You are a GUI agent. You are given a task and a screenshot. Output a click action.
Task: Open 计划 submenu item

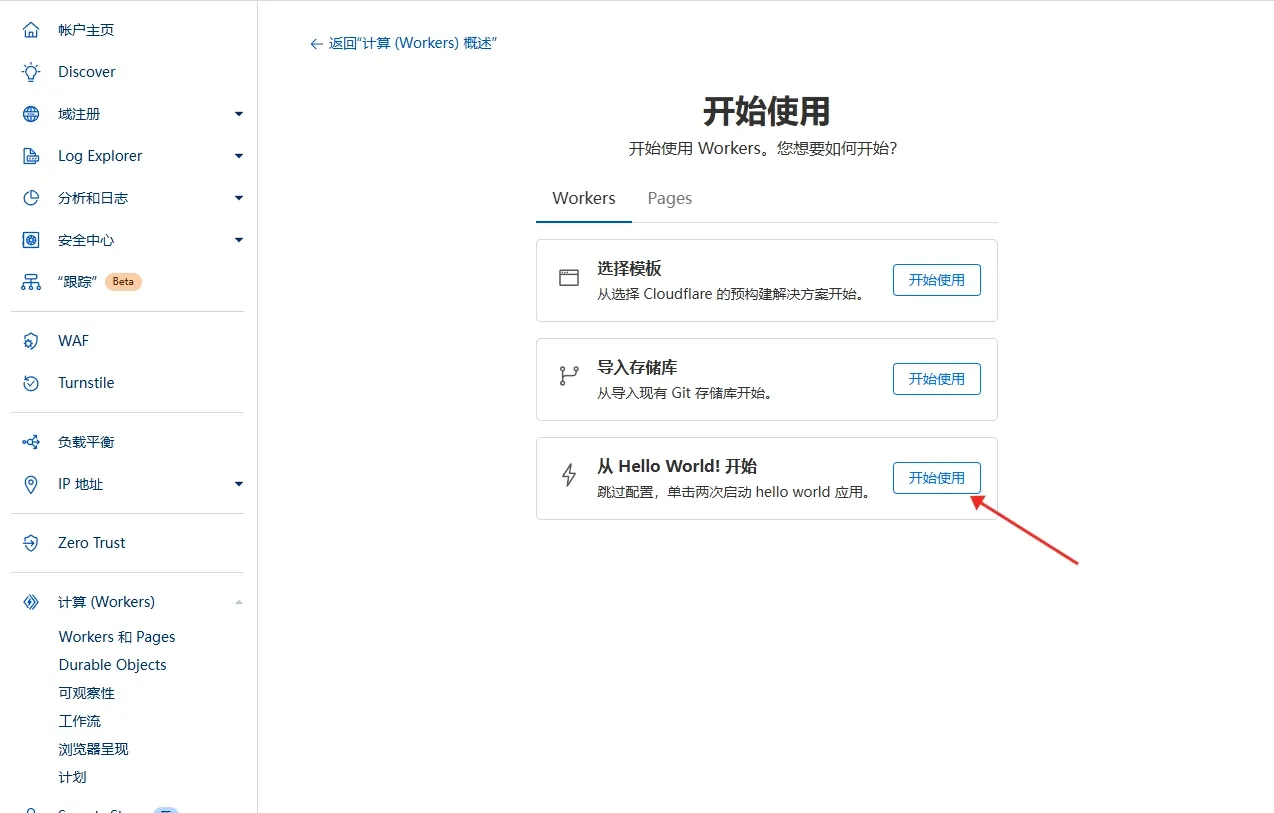(x=73, y=777)
